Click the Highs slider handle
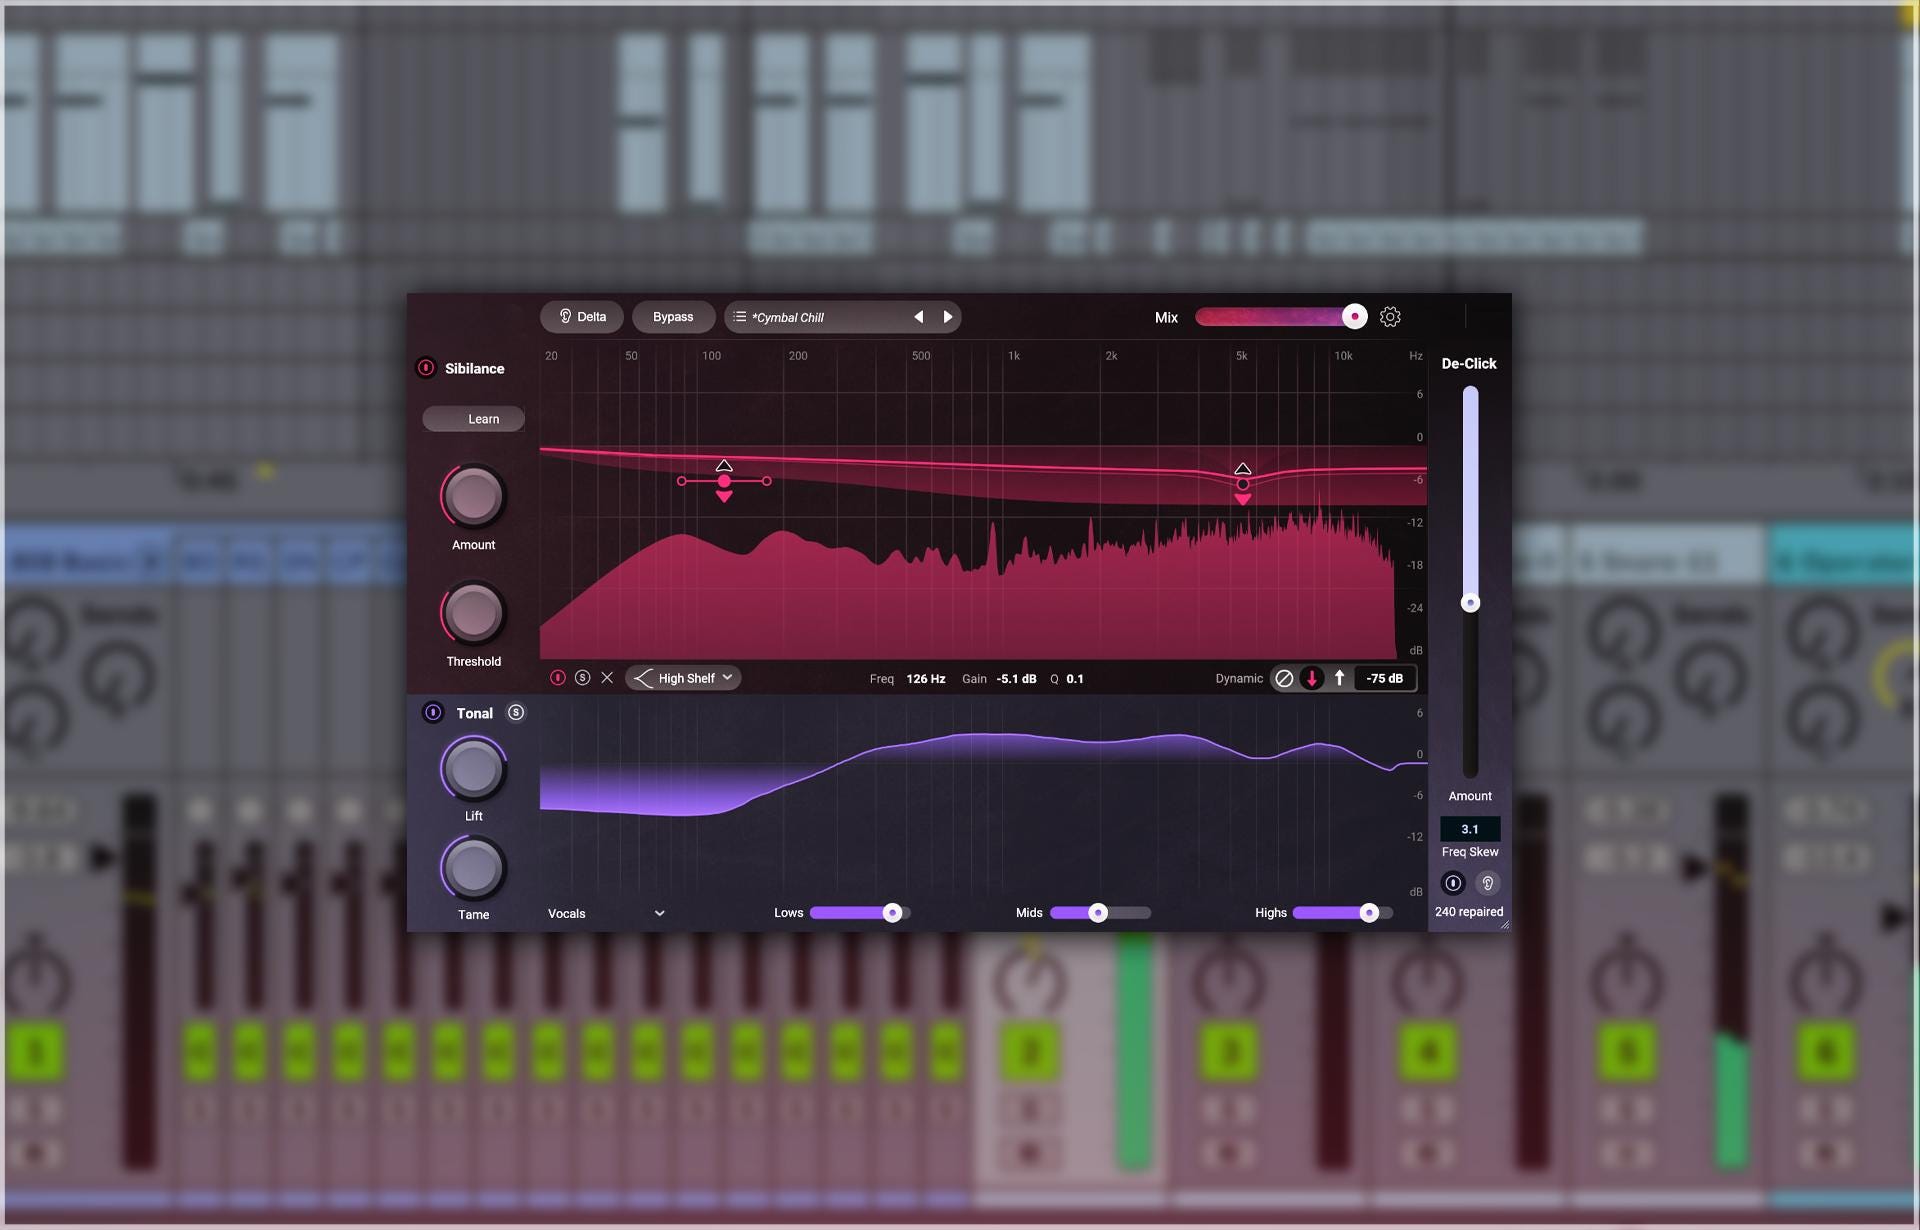The width and height of the screenshot is (1920, 1230). tap(1369, 913)
